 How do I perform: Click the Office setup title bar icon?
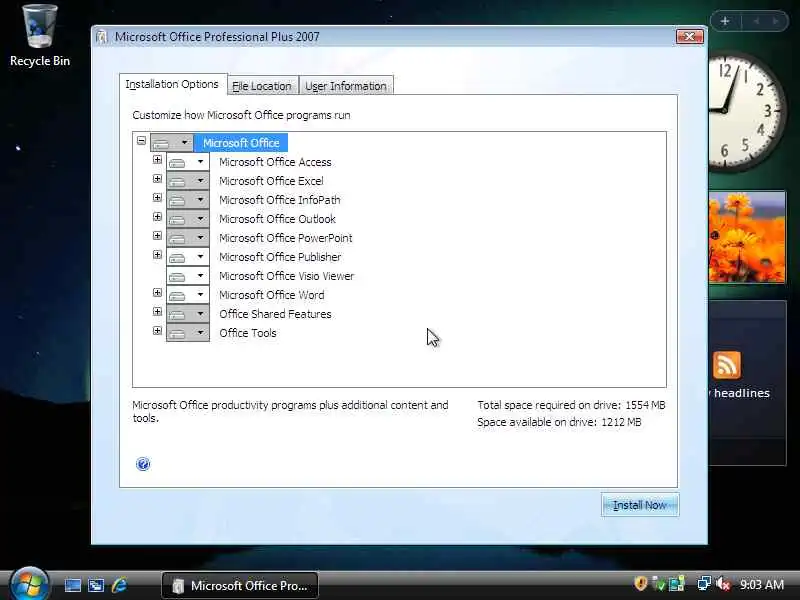click(102, 37)
